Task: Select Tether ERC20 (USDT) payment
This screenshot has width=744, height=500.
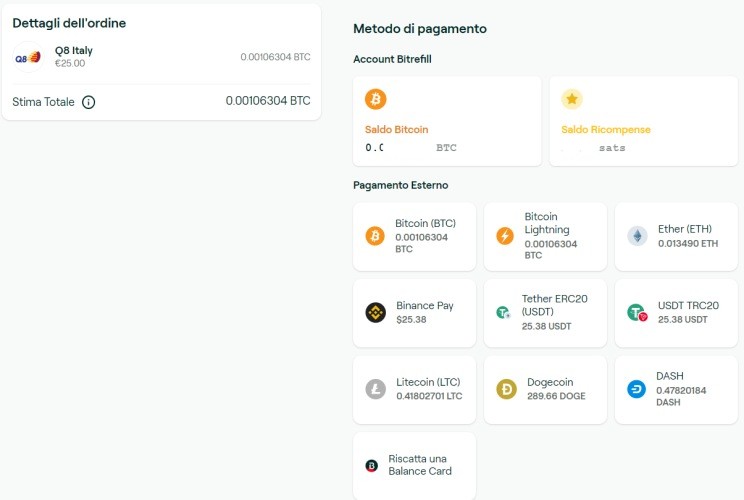Action: click(x=545, y=313)
